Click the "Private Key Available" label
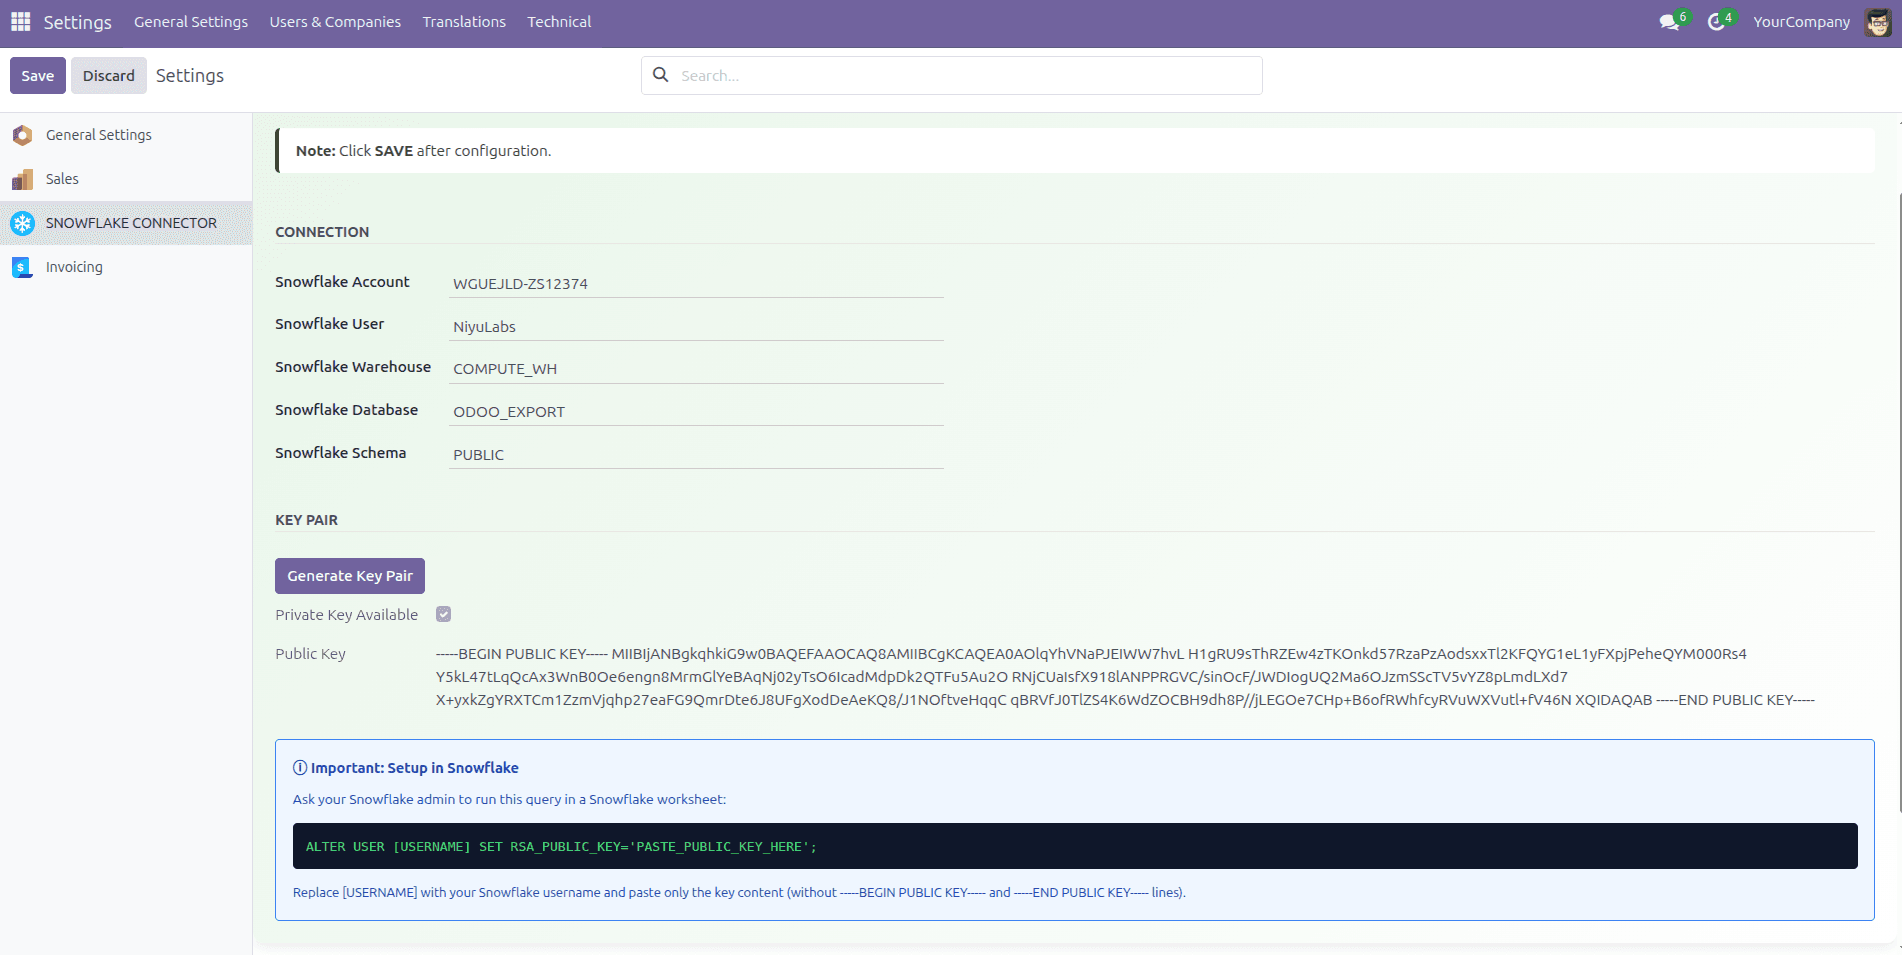1902x955 pixels. click(346, 615)
